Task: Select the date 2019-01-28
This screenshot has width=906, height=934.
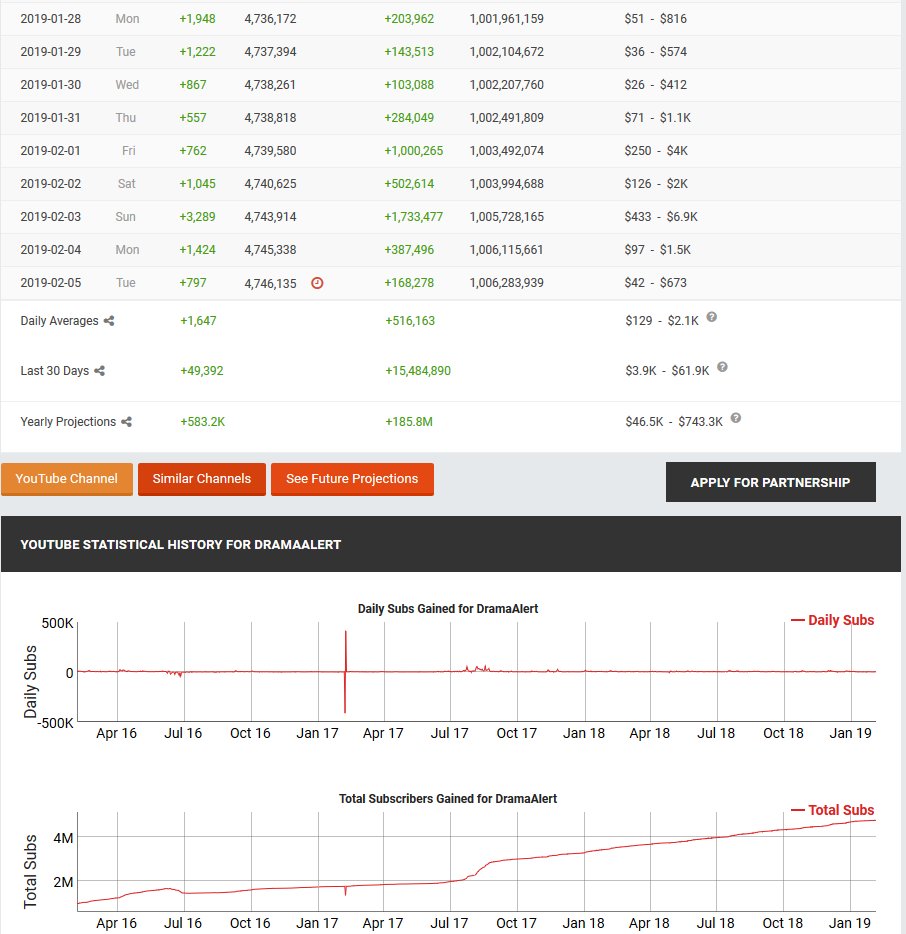Action: pos(51,19)
